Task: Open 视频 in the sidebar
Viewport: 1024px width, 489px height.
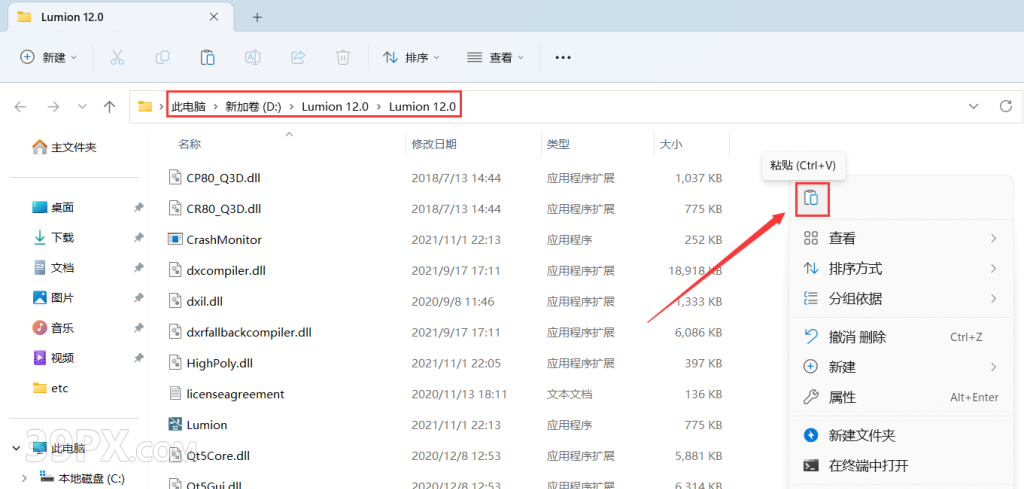Action: click(x=53, y=358)
